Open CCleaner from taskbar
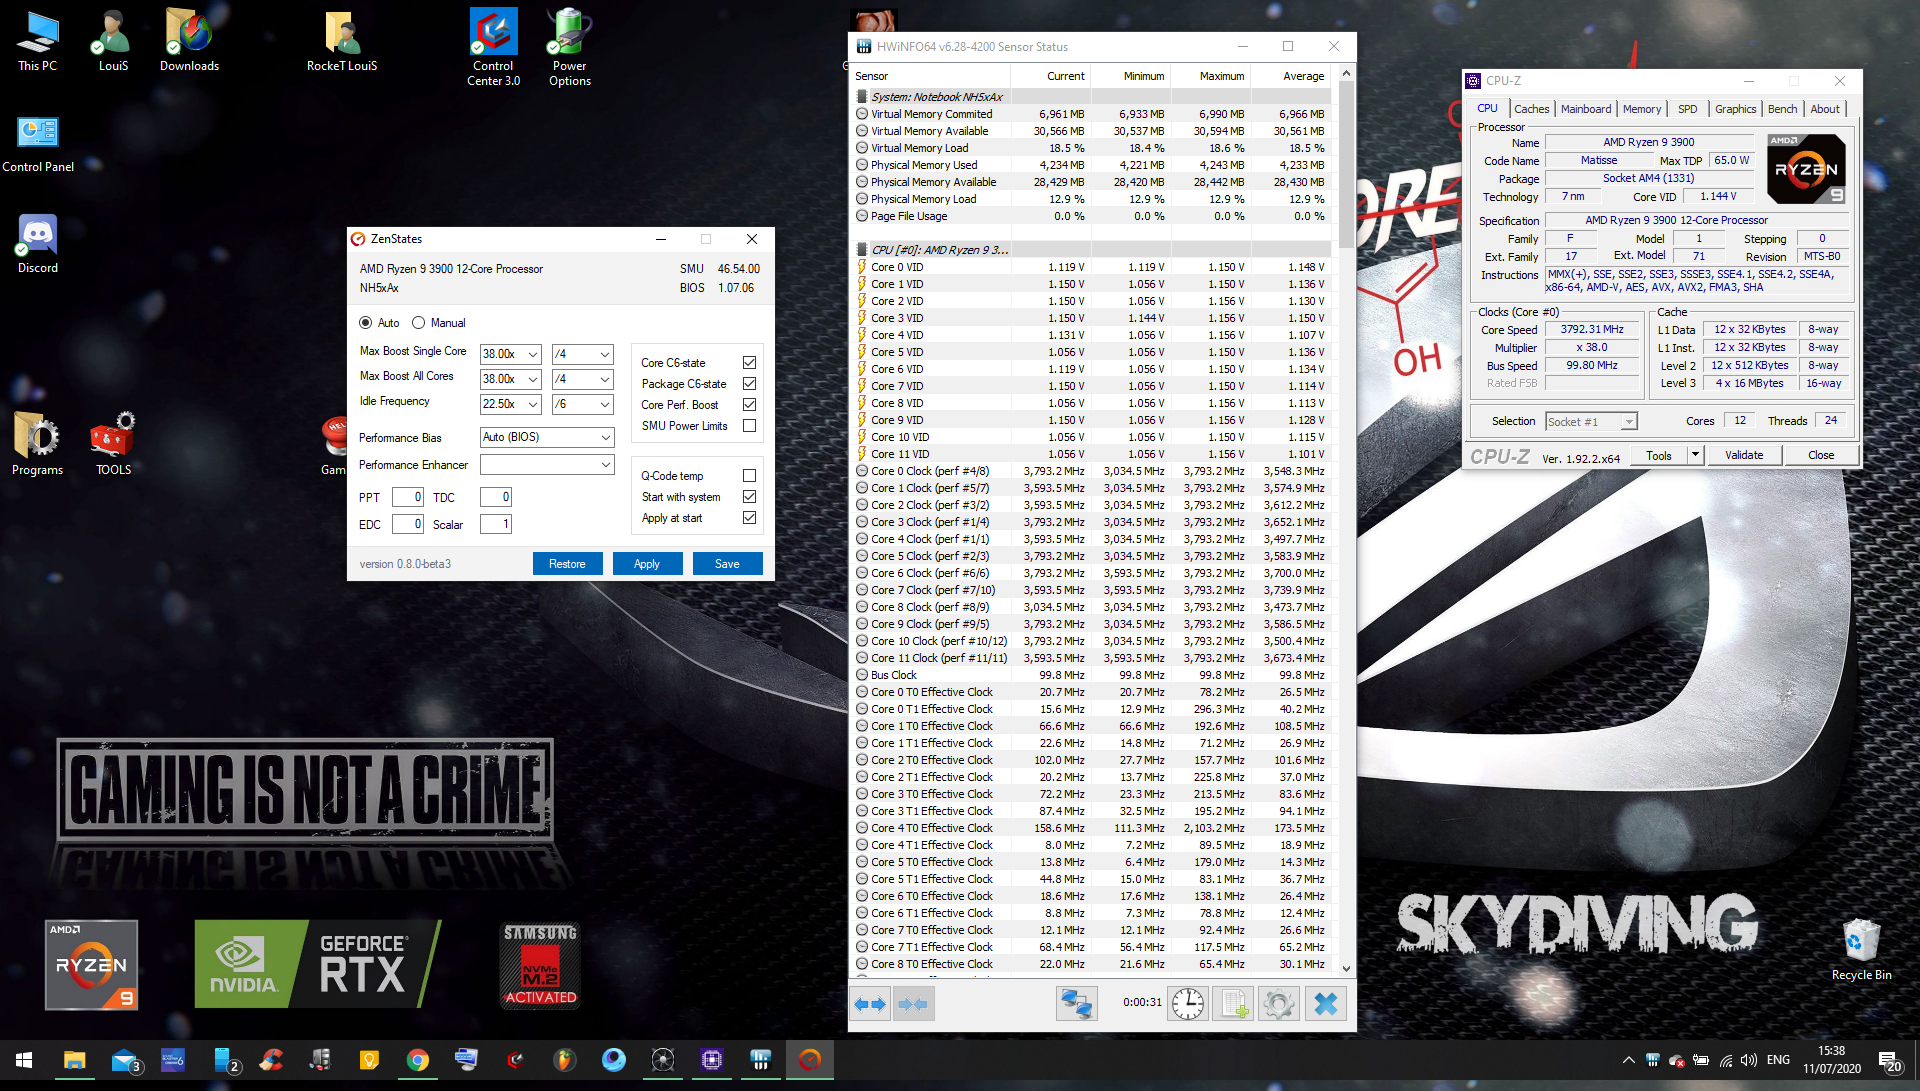 pyautogui.click(x=271, y=1060)
